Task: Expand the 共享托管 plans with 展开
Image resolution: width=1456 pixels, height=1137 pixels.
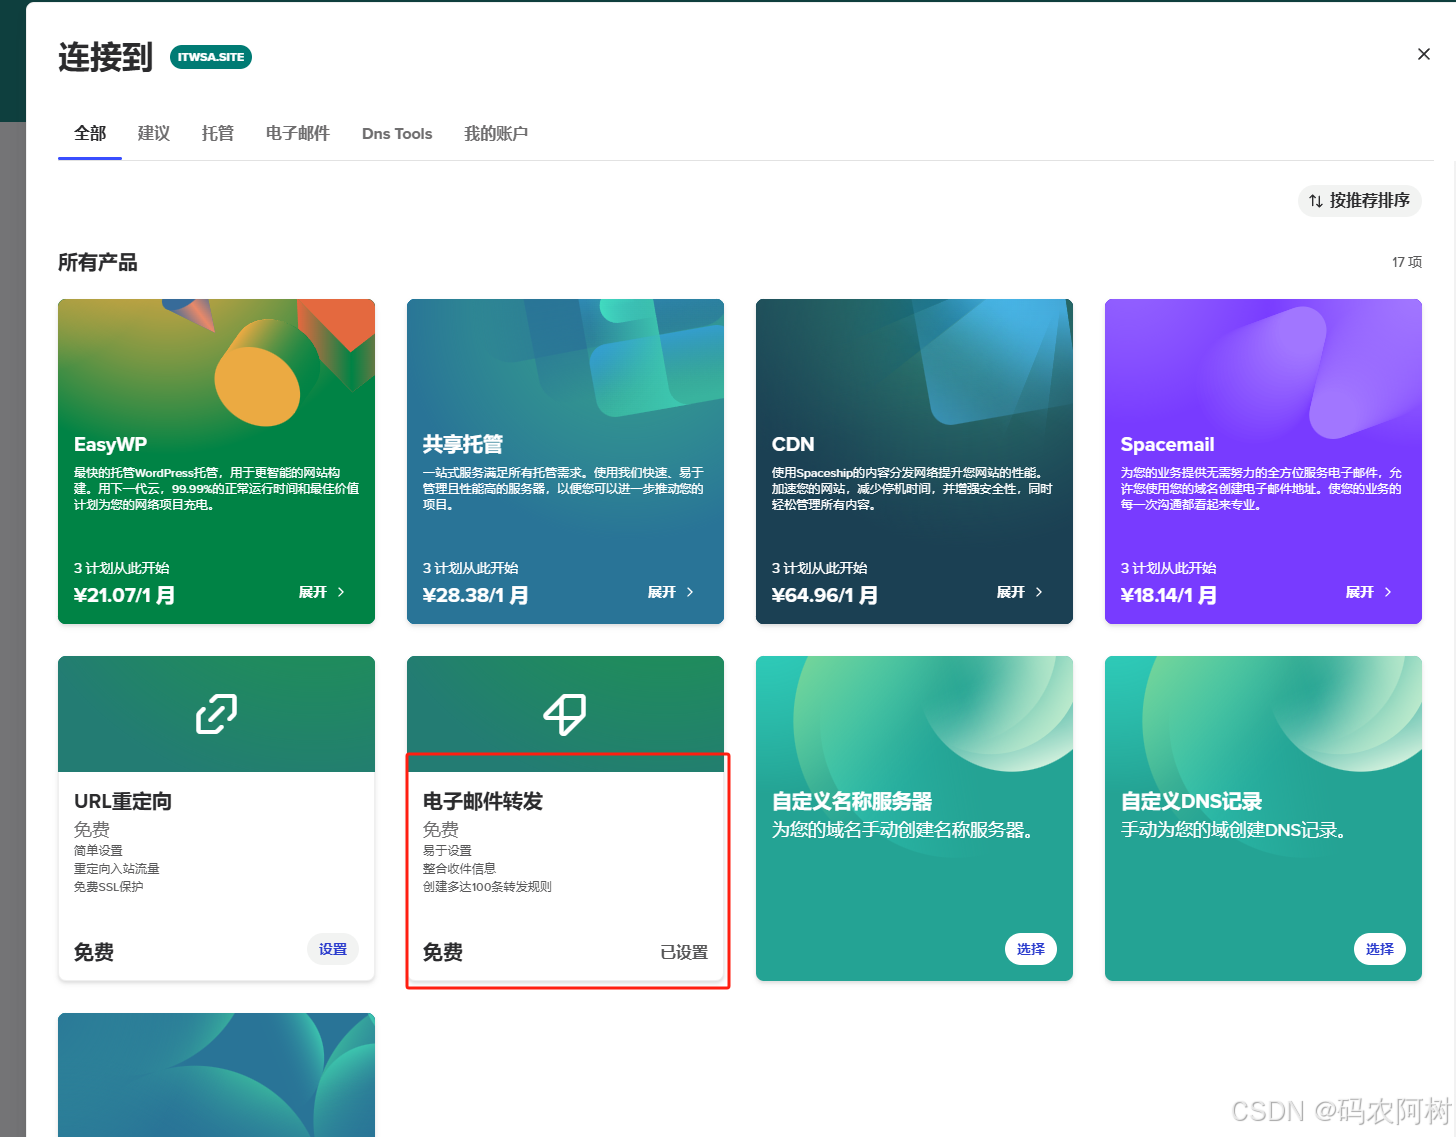Action: pos(671,592)
